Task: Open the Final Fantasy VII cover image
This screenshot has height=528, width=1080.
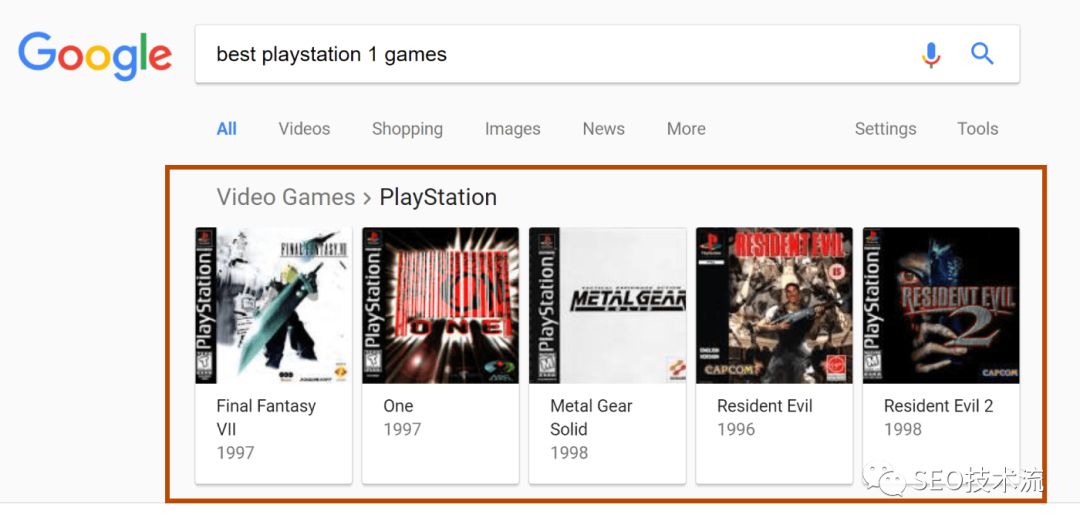Action: point(273,305)
